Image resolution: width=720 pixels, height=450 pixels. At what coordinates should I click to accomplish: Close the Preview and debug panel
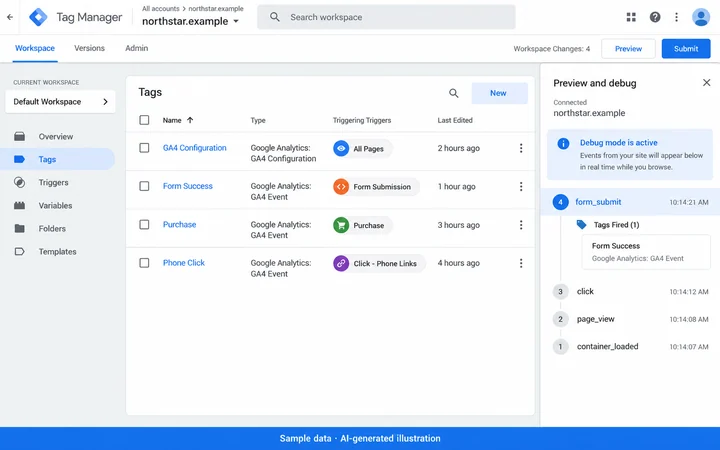[x=706, y=83]
